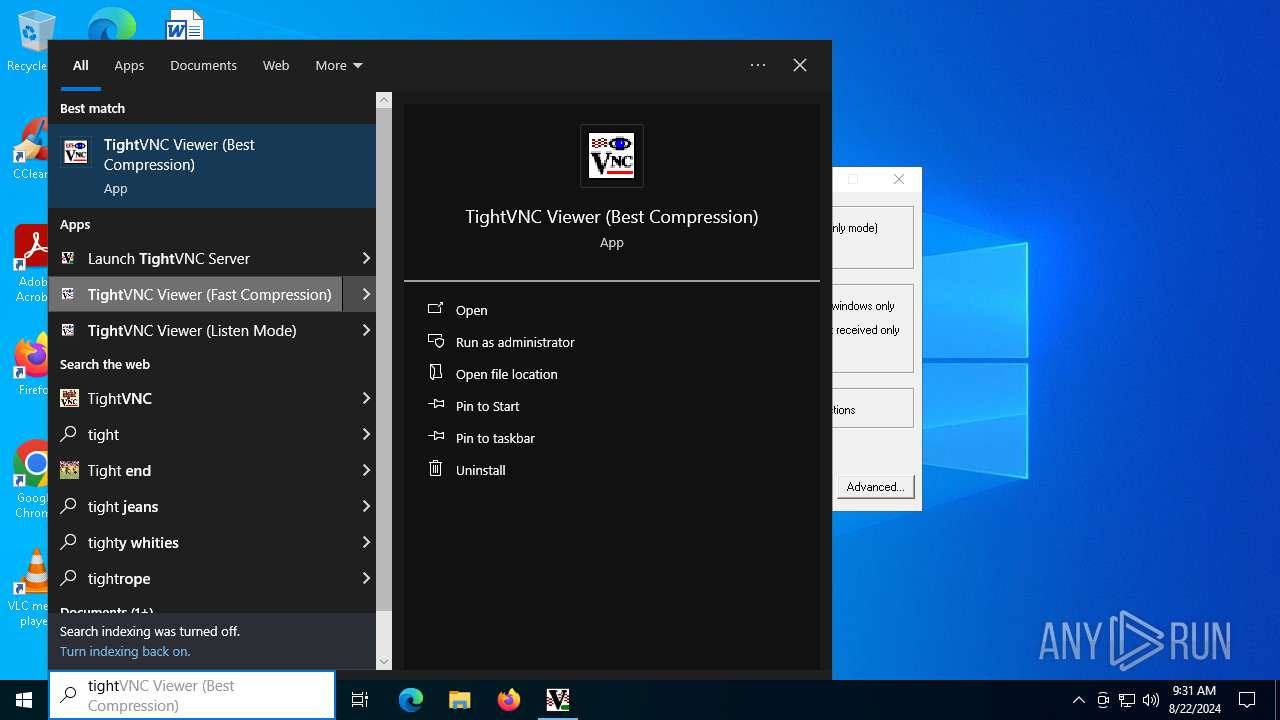Switch to the Documents search tab
This screenshot has height=720, width=1280.
point(203,65)
